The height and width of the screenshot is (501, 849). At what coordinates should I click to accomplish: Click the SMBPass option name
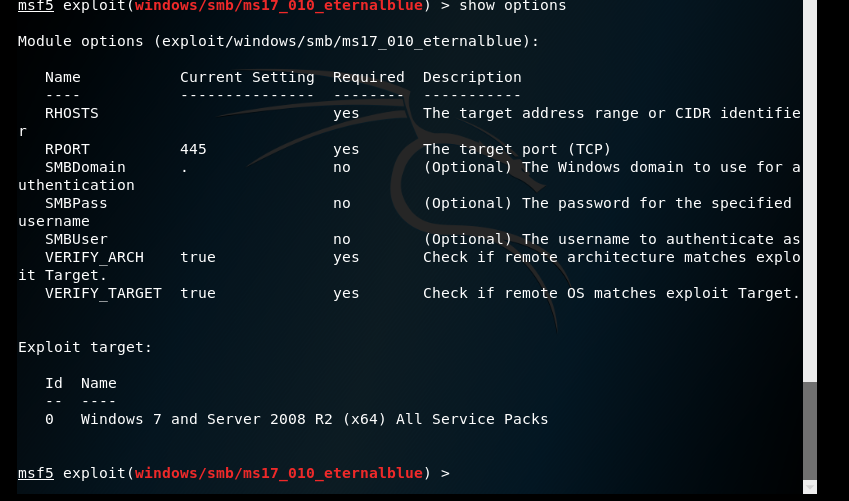[76, 203]
